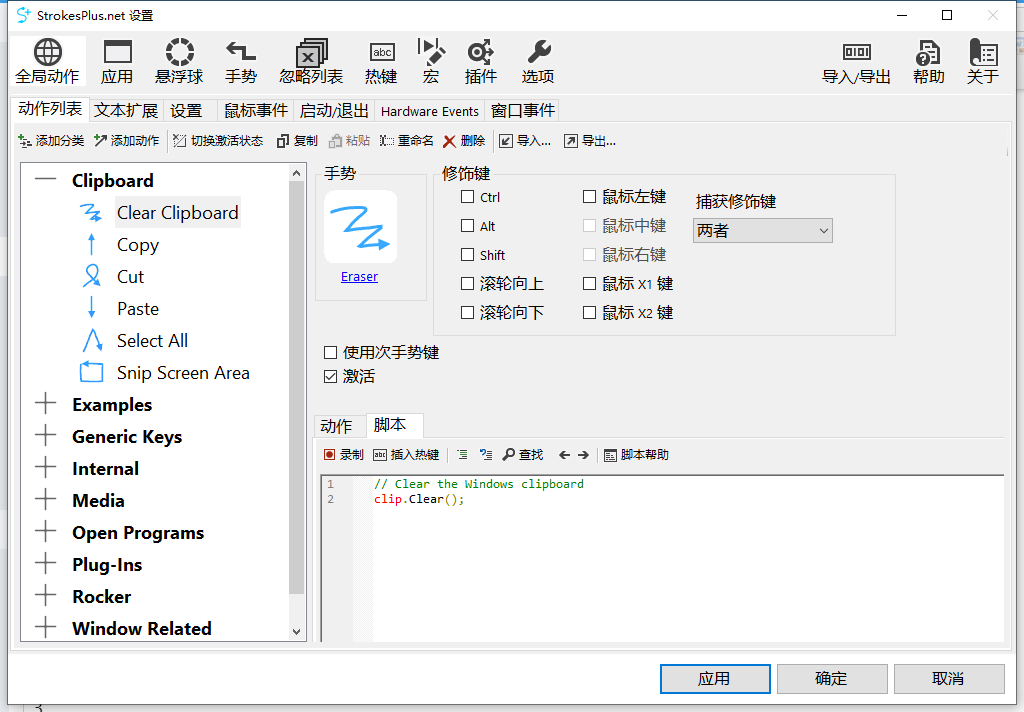
Task: Enable the Shift modifier checkbox
Action: click(x=467, y=254)
